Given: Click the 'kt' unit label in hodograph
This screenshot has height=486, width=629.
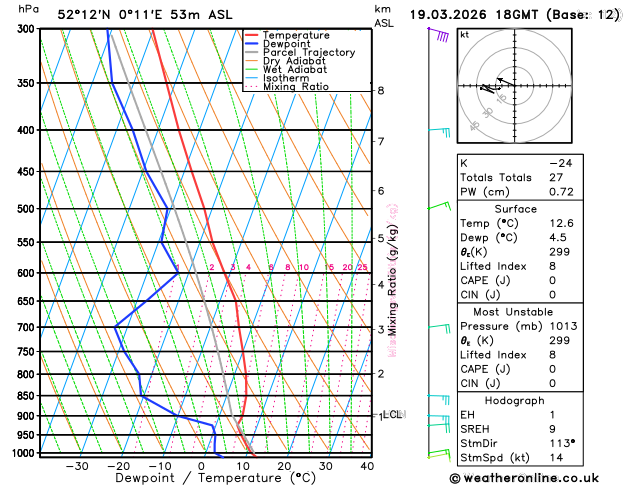Looking at the screenshot, I should tap(465, 35).
